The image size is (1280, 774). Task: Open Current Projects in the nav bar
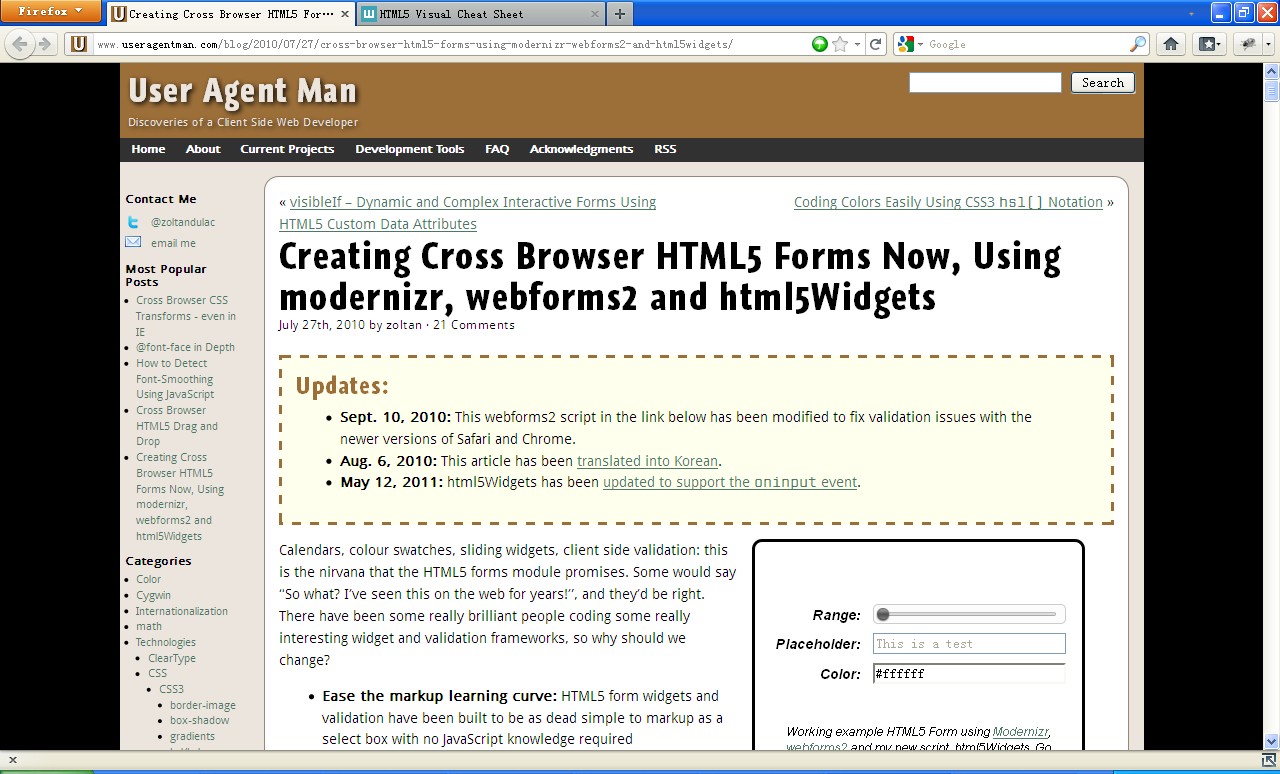pyautogui.click(x=287, y=149)
